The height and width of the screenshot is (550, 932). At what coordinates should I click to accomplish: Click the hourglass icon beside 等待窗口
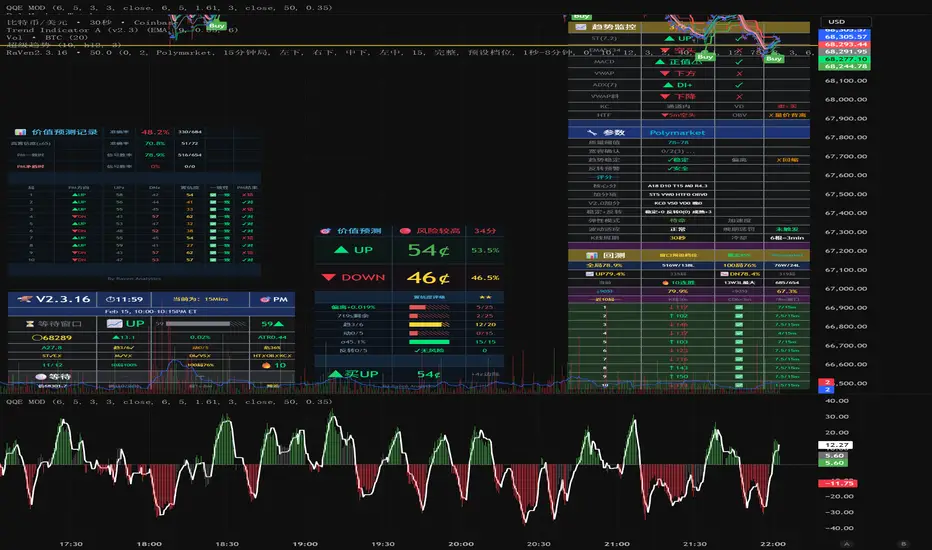pyautogui.click(x=30, y=324)
